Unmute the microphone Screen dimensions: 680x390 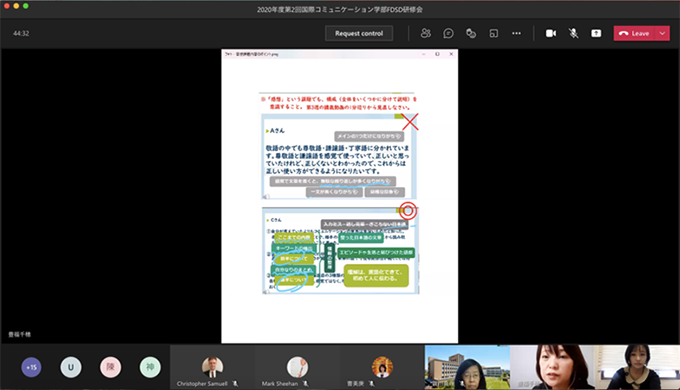(573, 33)
